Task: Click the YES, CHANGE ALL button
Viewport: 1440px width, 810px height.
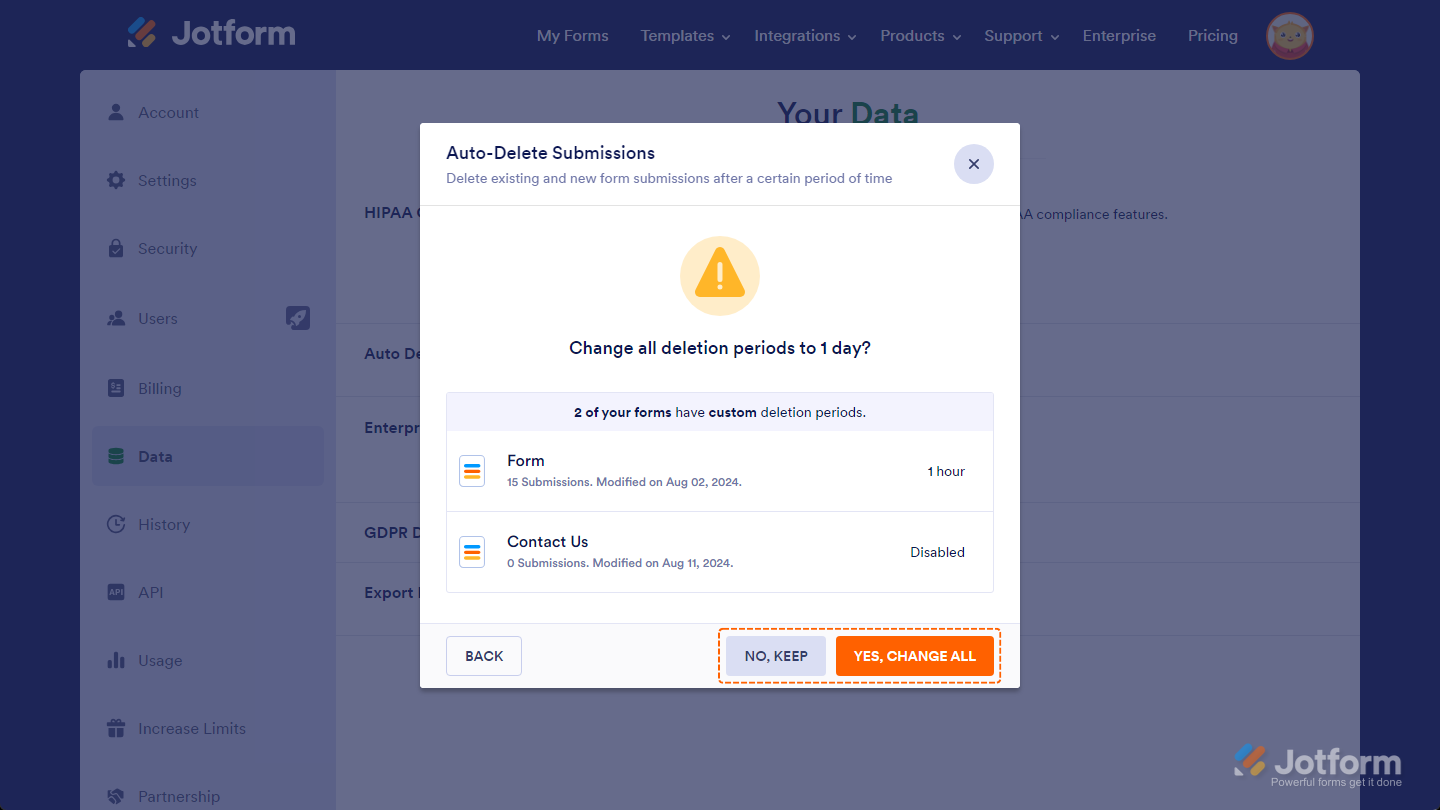Action: pos(915,655)
